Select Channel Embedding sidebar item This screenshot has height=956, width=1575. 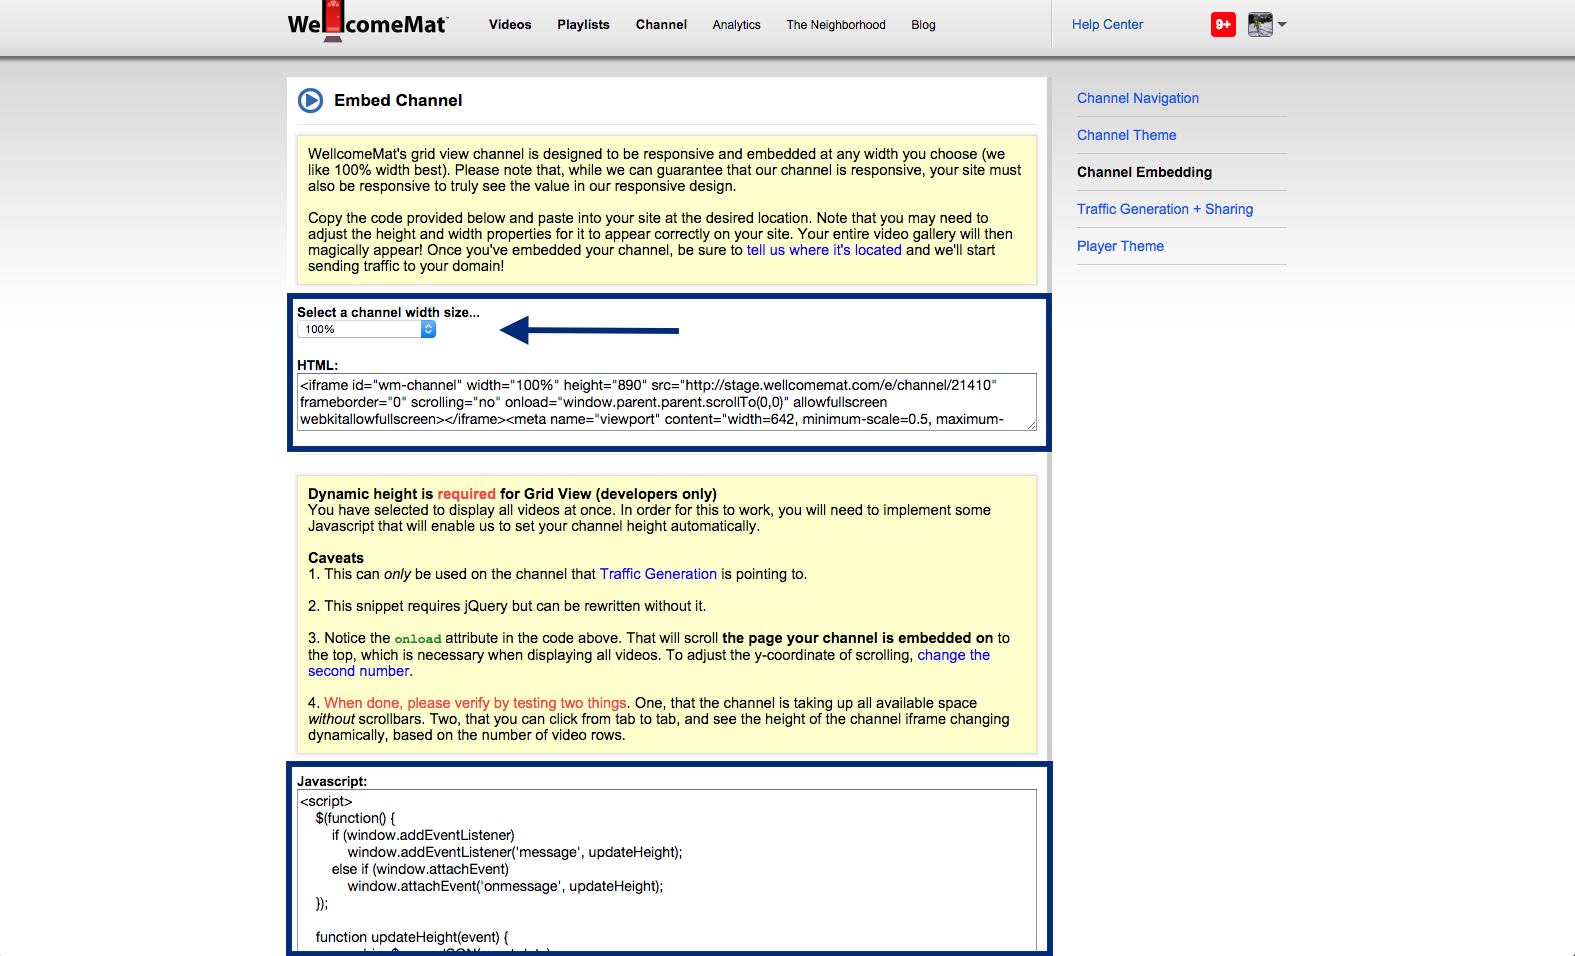click(1144, 172)
